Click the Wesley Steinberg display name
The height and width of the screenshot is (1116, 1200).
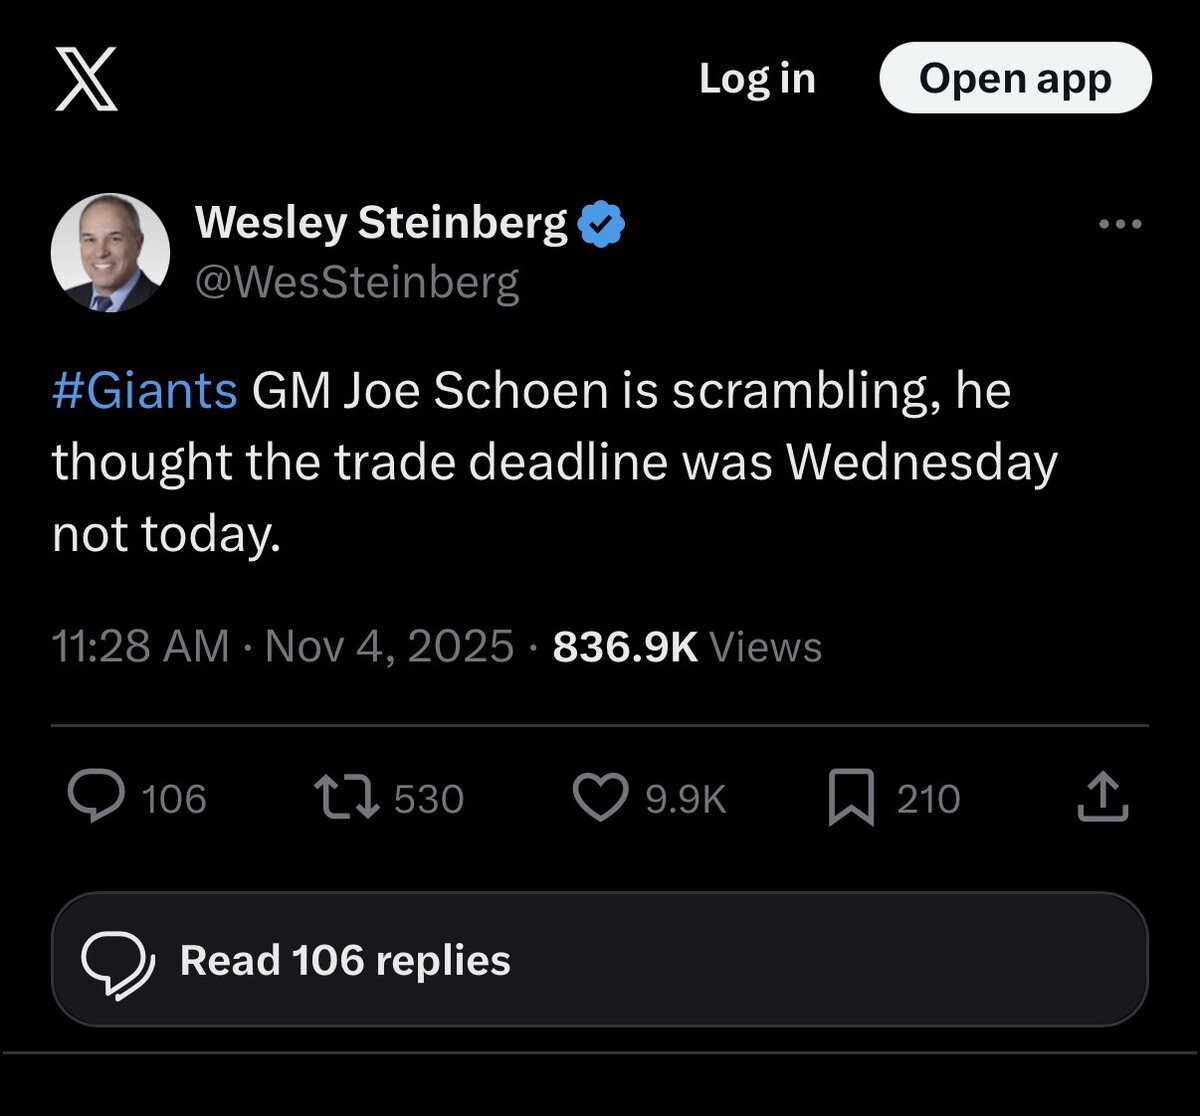point(381,222)
